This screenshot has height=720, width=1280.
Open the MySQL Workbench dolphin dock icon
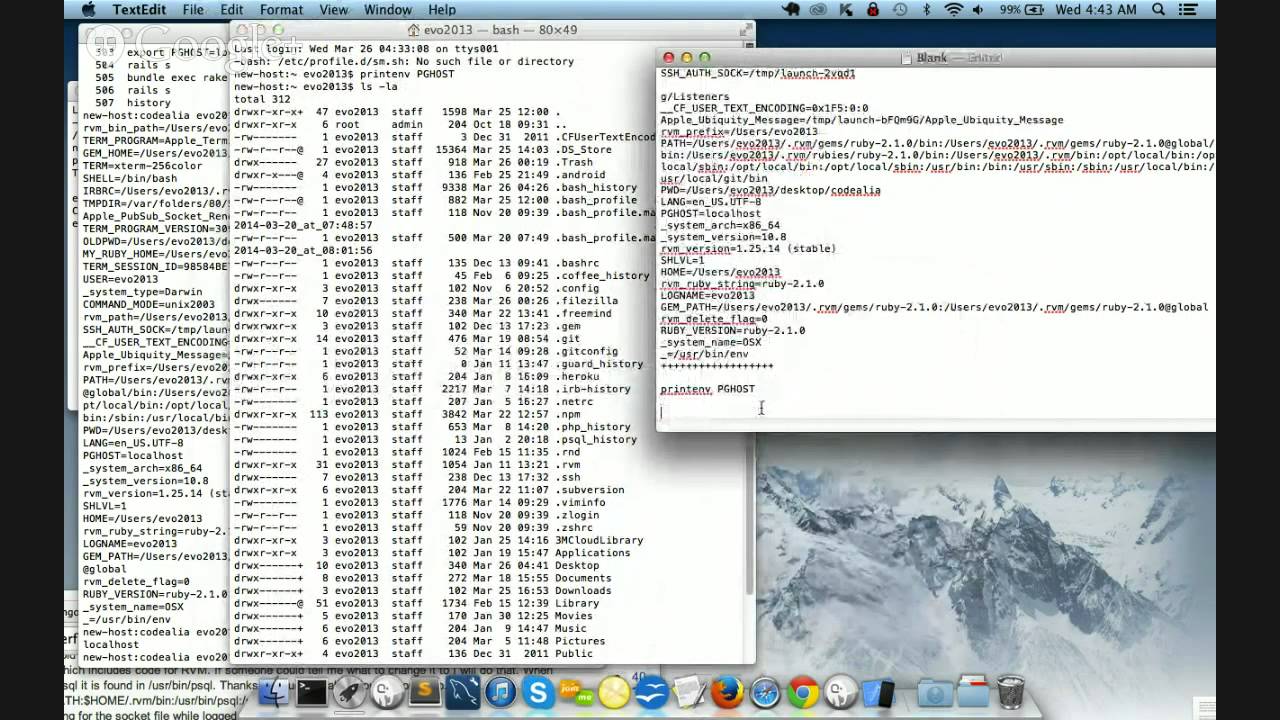[463, 692]
